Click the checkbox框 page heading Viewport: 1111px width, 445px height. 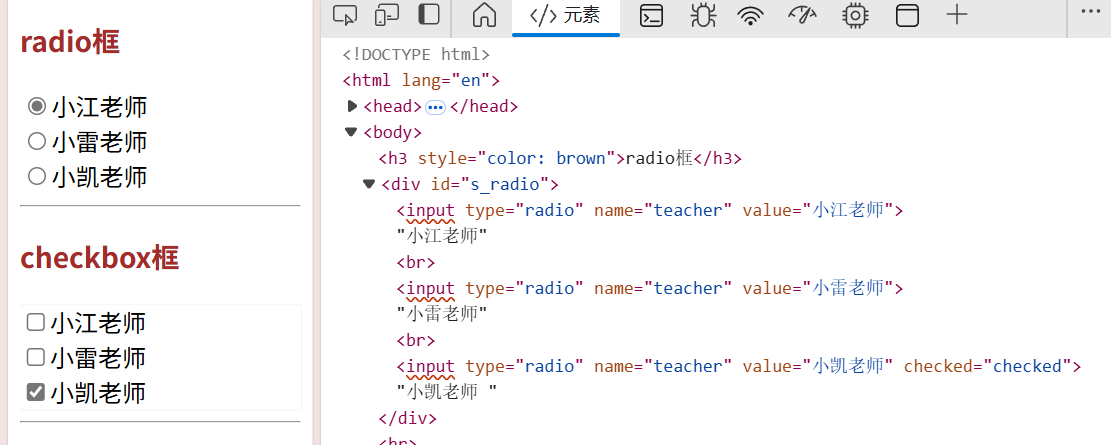point(99,258)
